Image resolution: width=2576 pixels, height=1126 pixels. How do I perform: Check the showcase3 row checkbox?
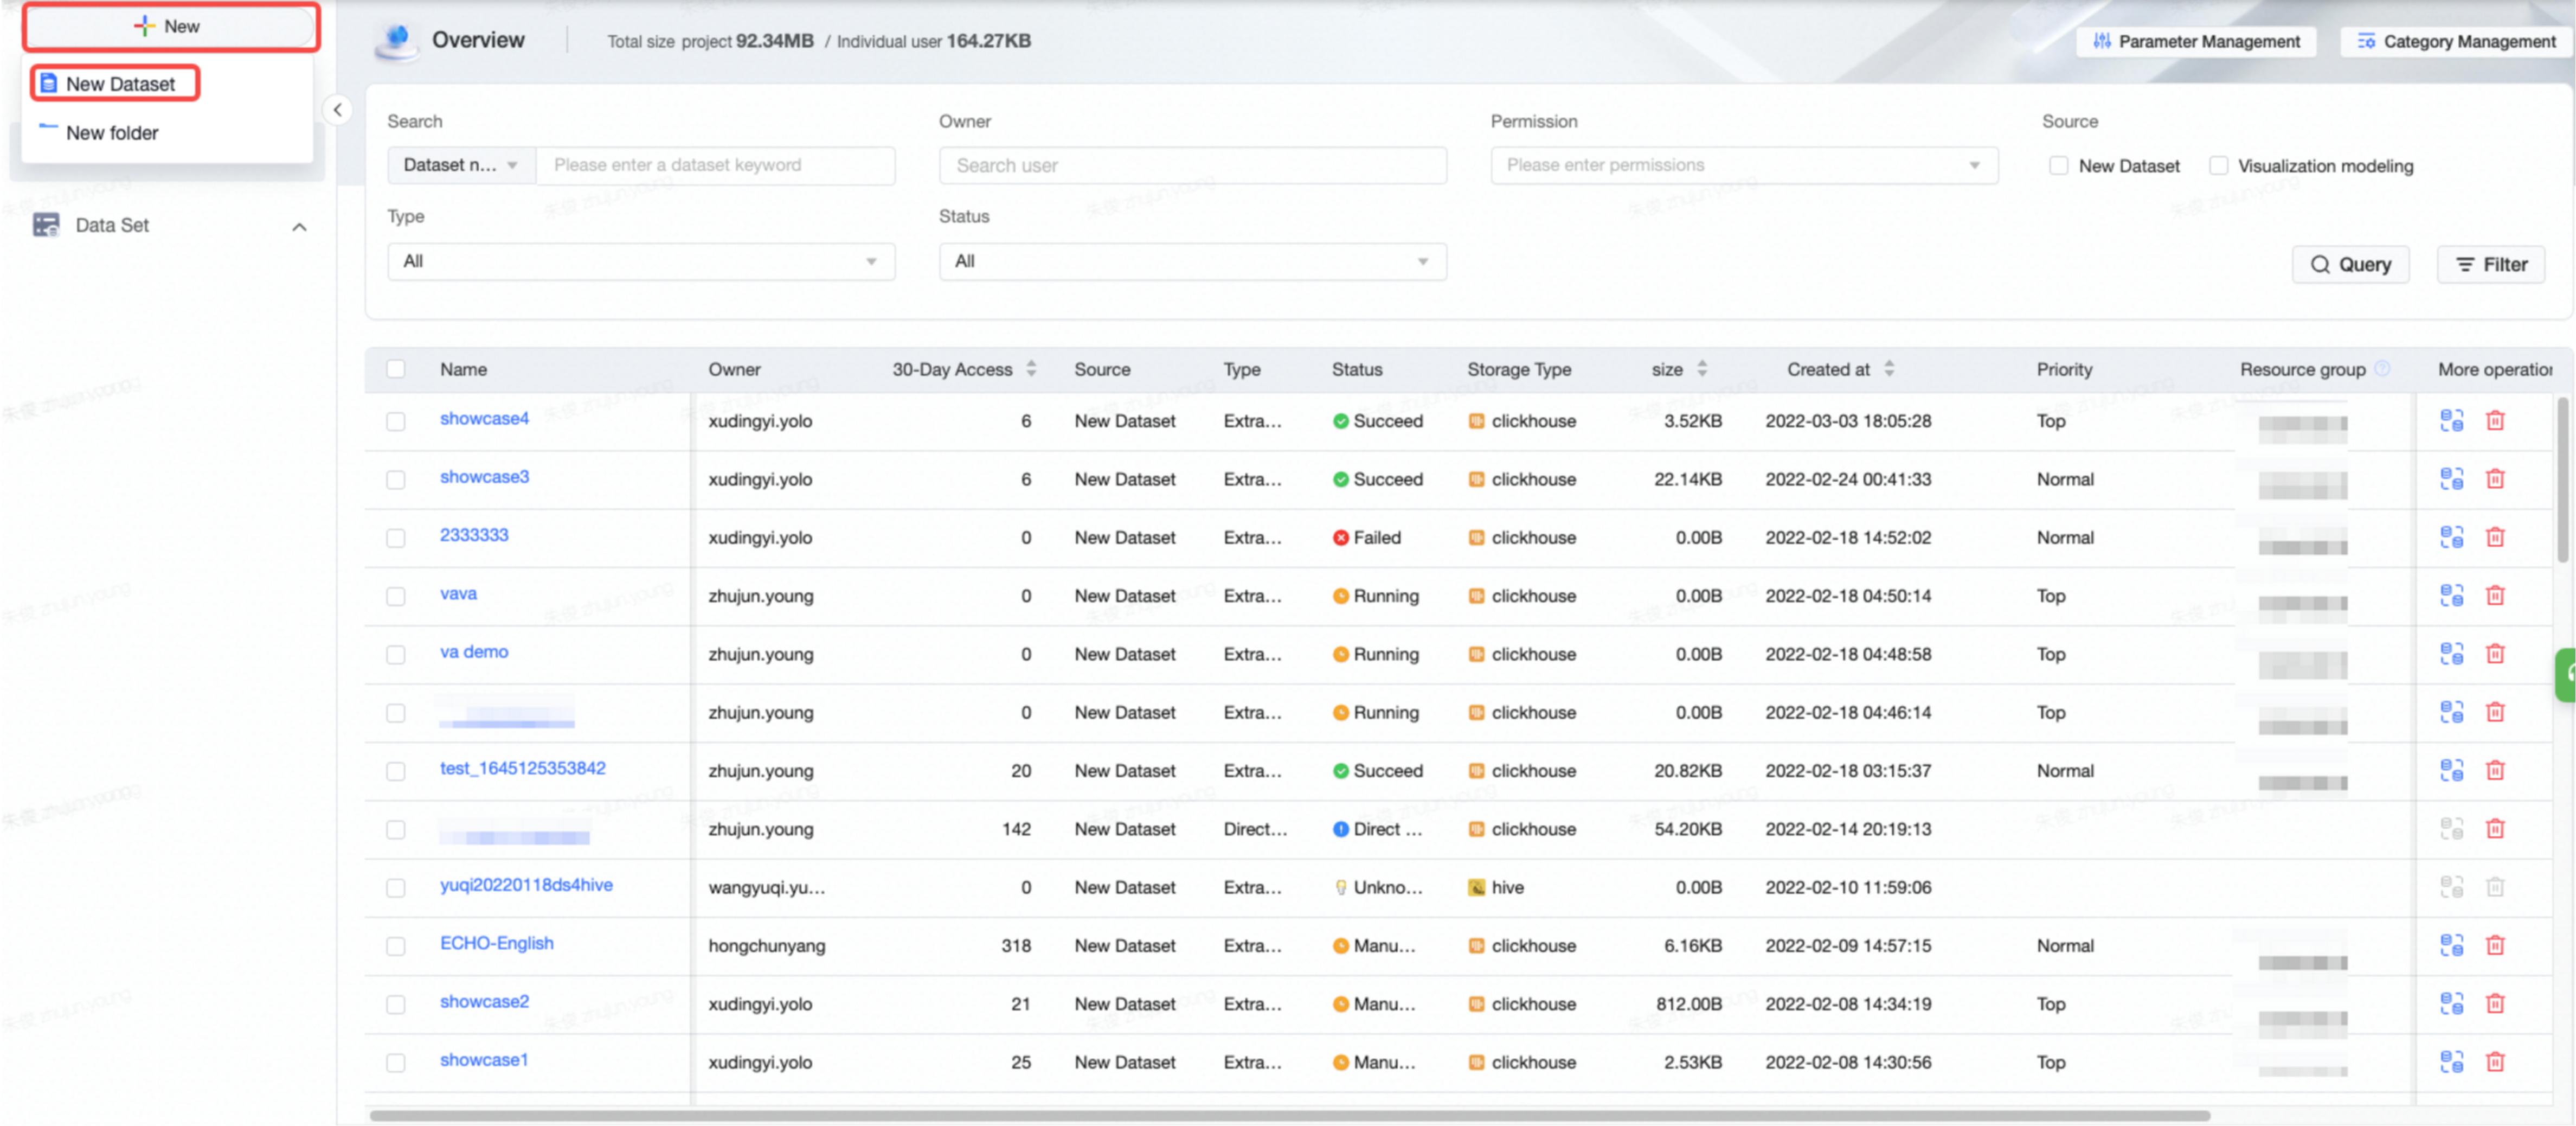coord(396,479)
